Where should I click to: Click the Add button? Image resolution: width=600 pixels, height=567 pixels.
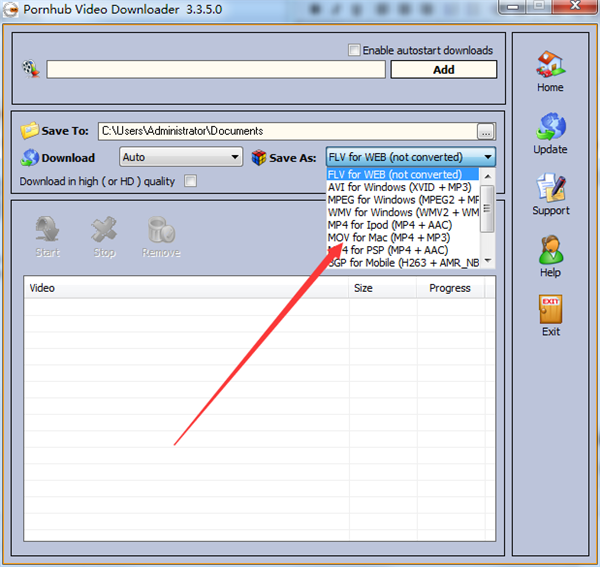coord(443,70)
